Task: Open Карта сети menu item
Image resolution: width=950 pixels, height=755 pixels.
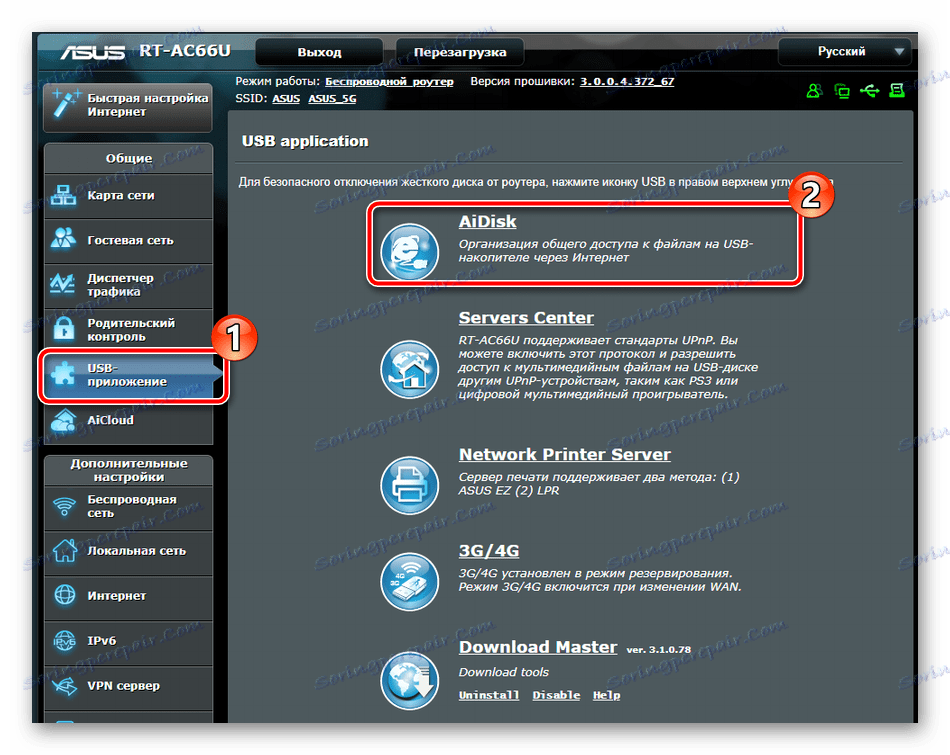Action: tap(128, 196)
